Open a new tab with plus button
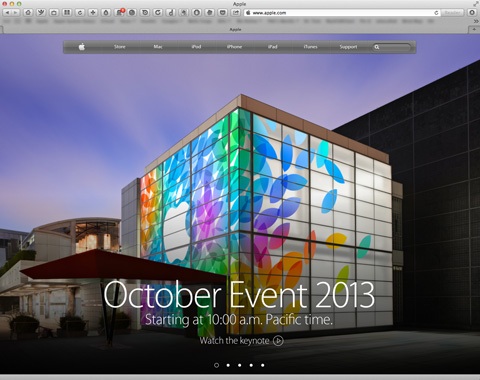Image resolution: width=480 pixels, height=380 pixels. 474,30
